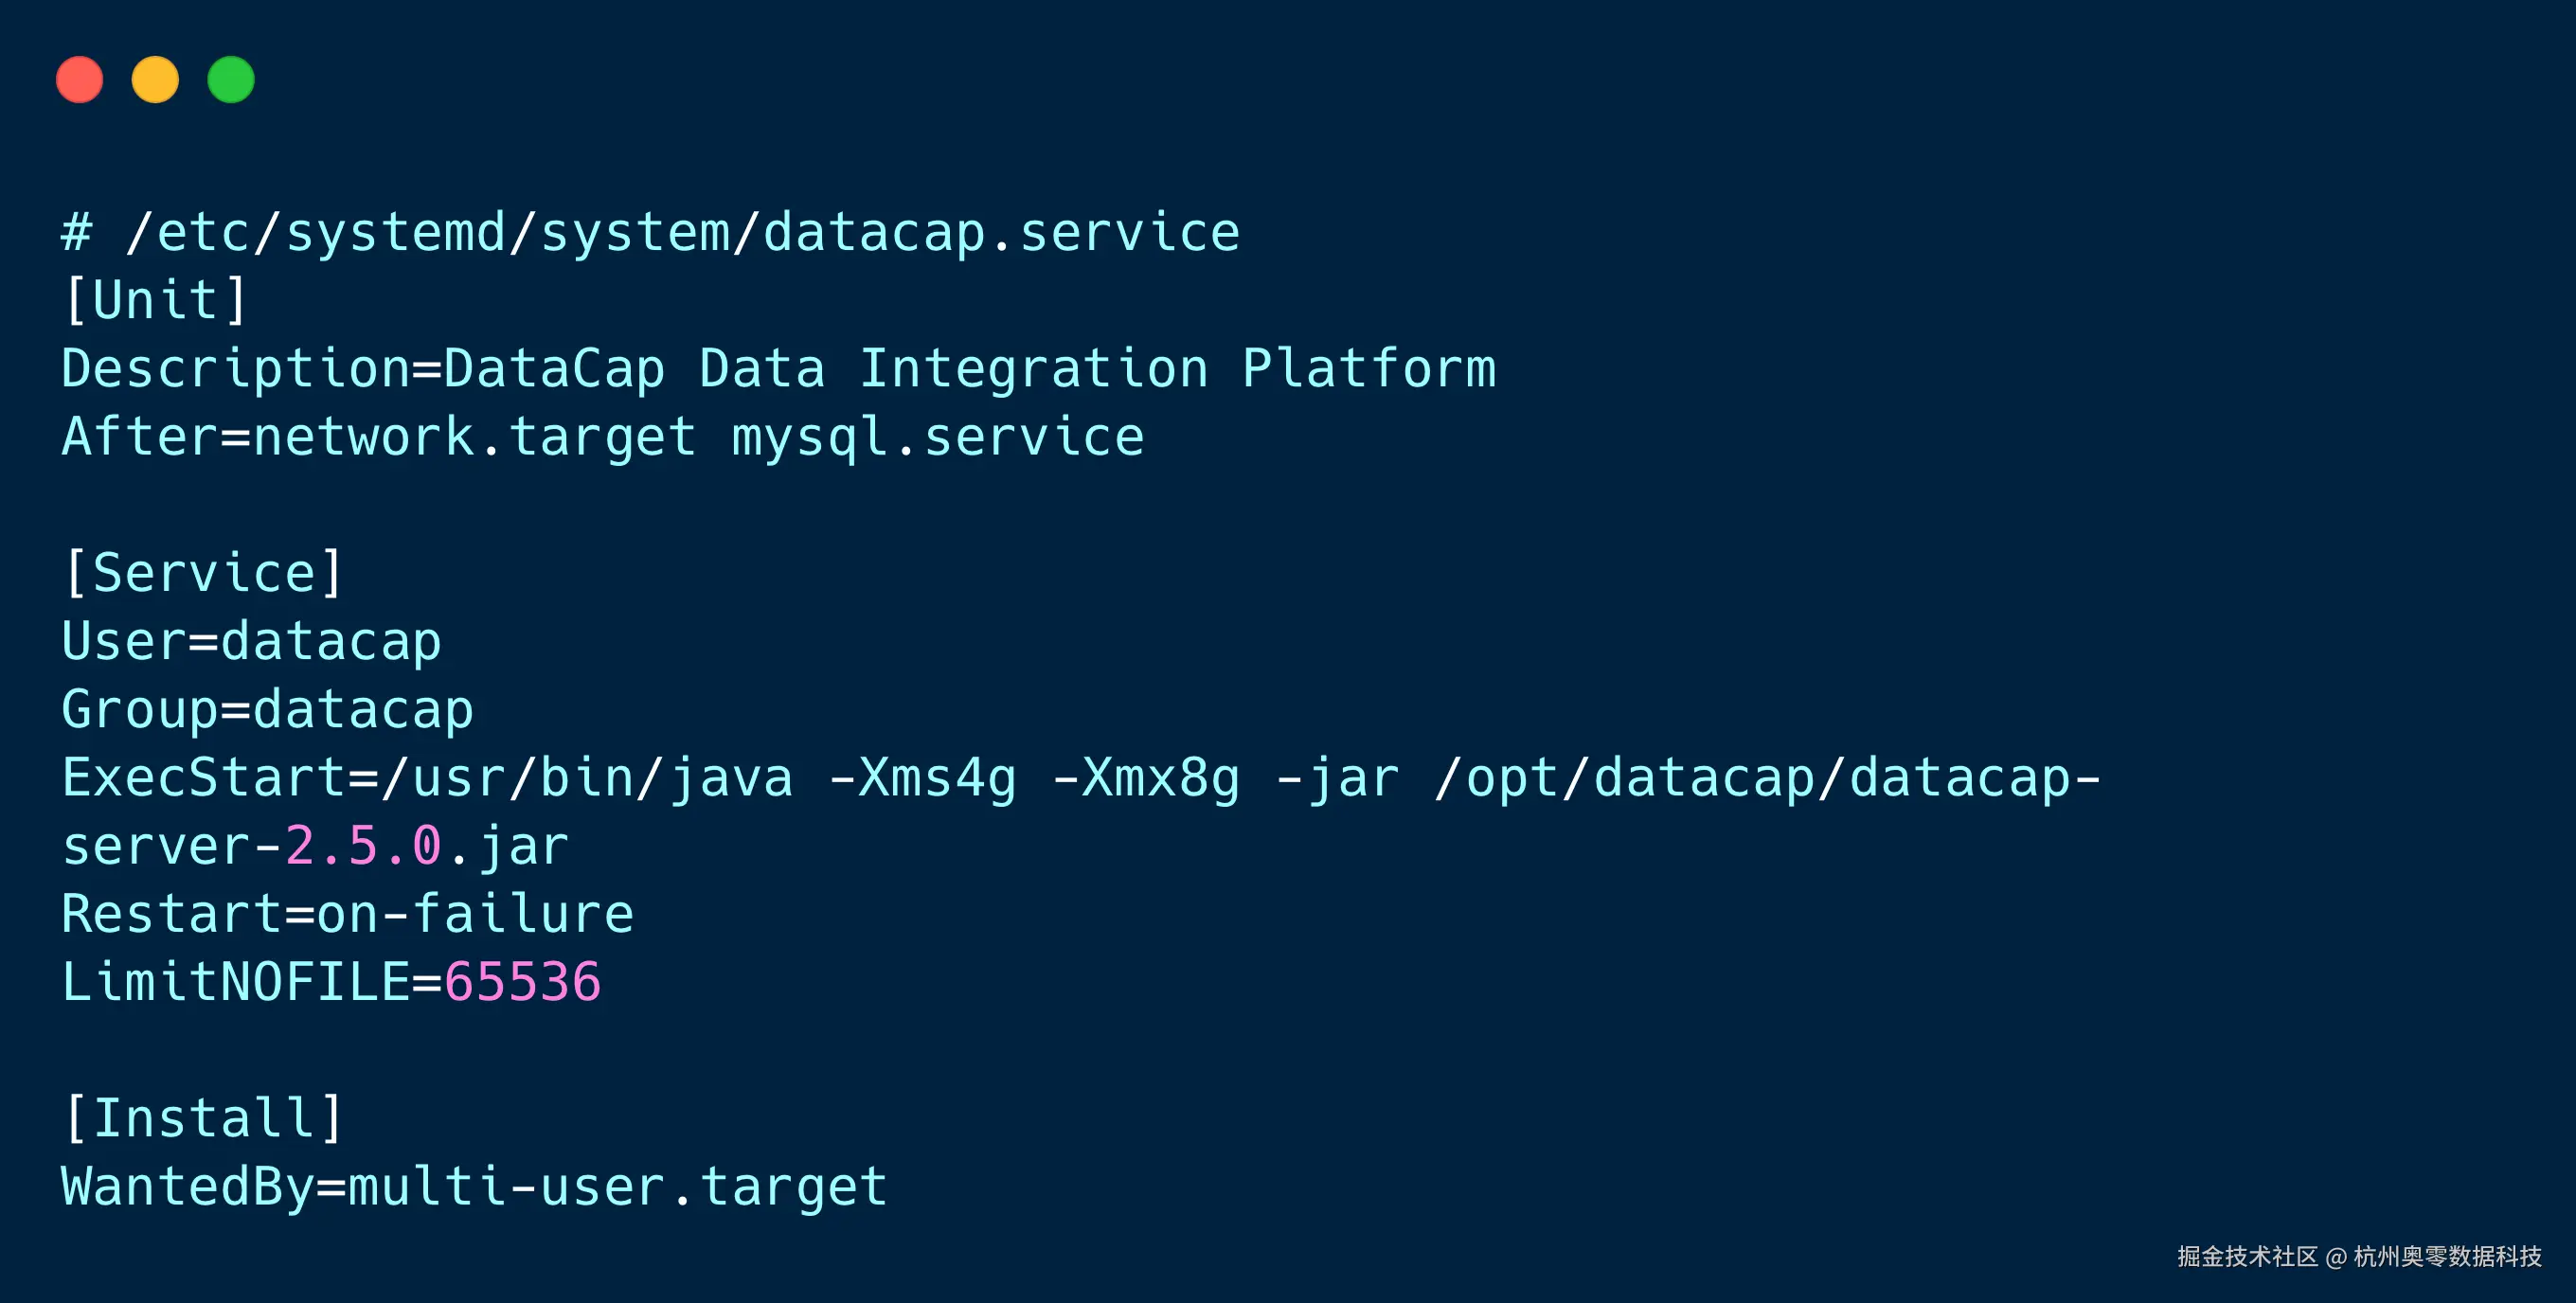Click the -Xmx8g JVM option
The image size is (2576, 1303).
[x=1146, y=777]
